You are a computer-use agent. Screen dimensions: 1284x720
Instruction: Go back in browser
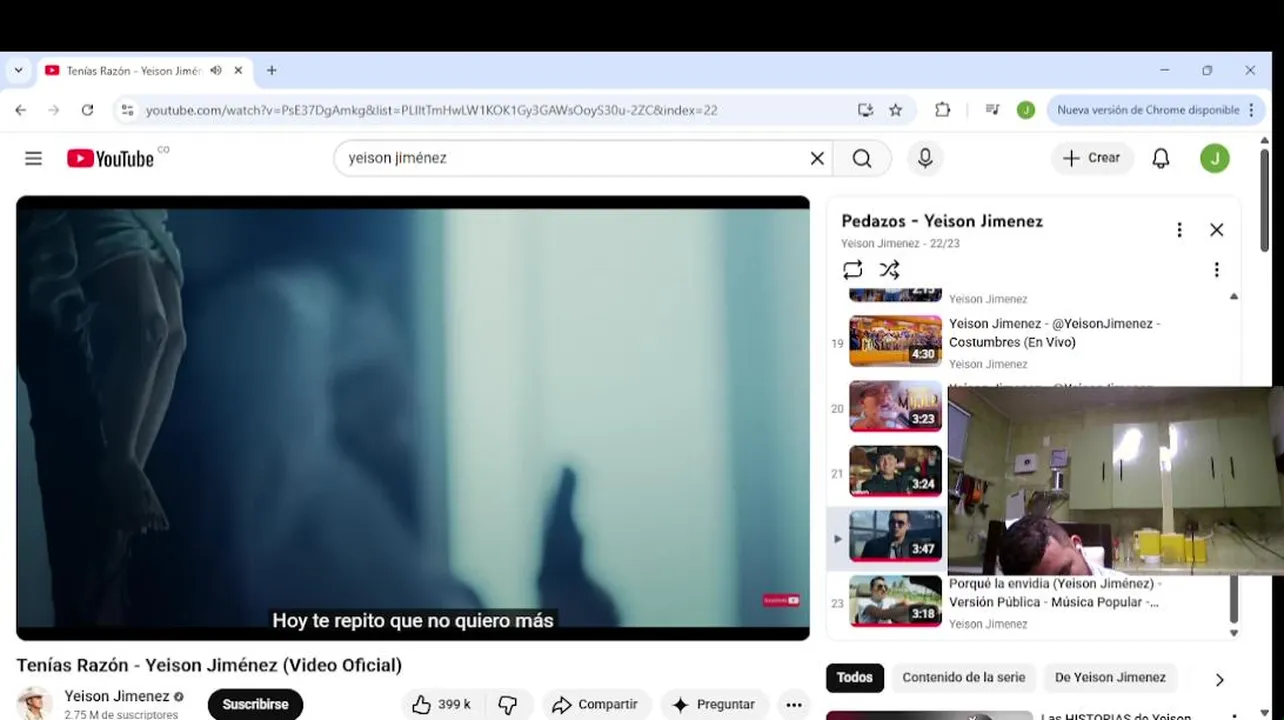click(x=20, y=110)
